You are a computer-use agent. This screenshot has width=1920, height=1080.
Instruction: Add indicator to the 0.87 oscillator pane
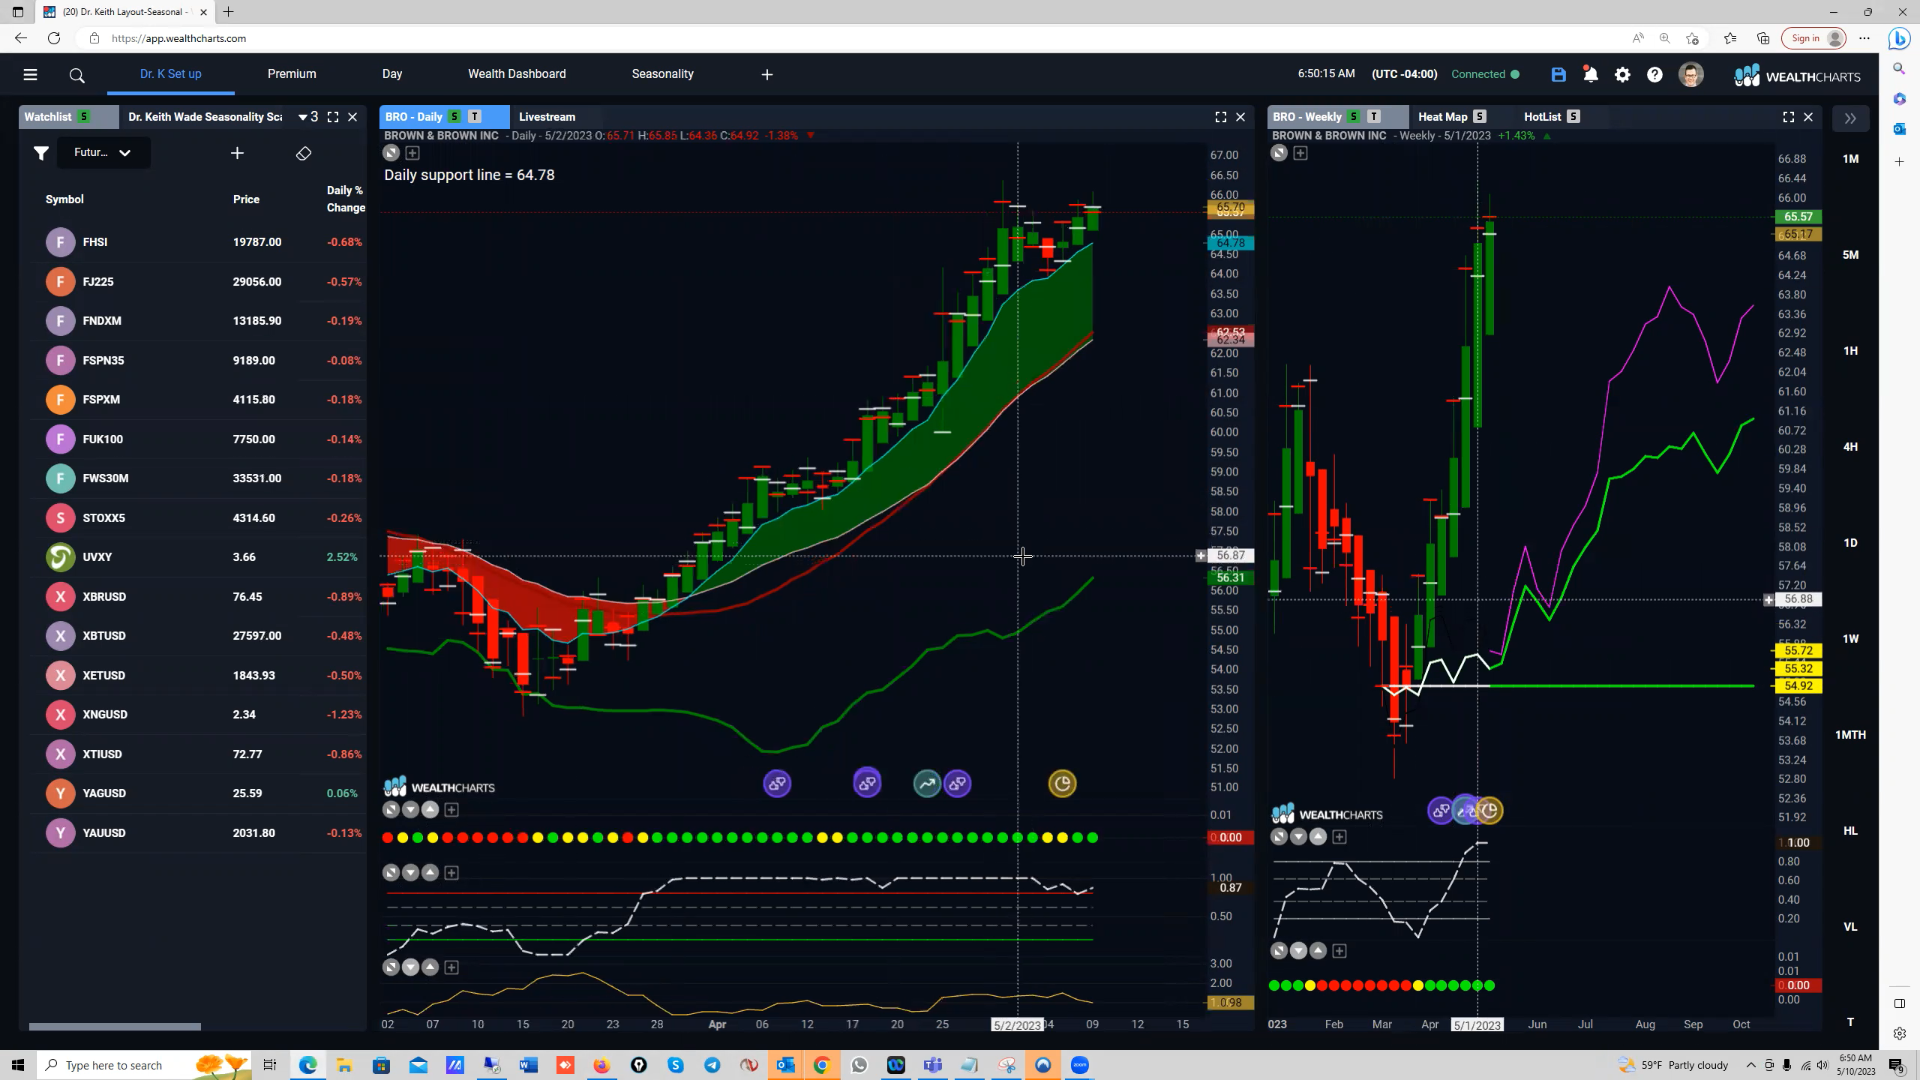click(451, 873)
